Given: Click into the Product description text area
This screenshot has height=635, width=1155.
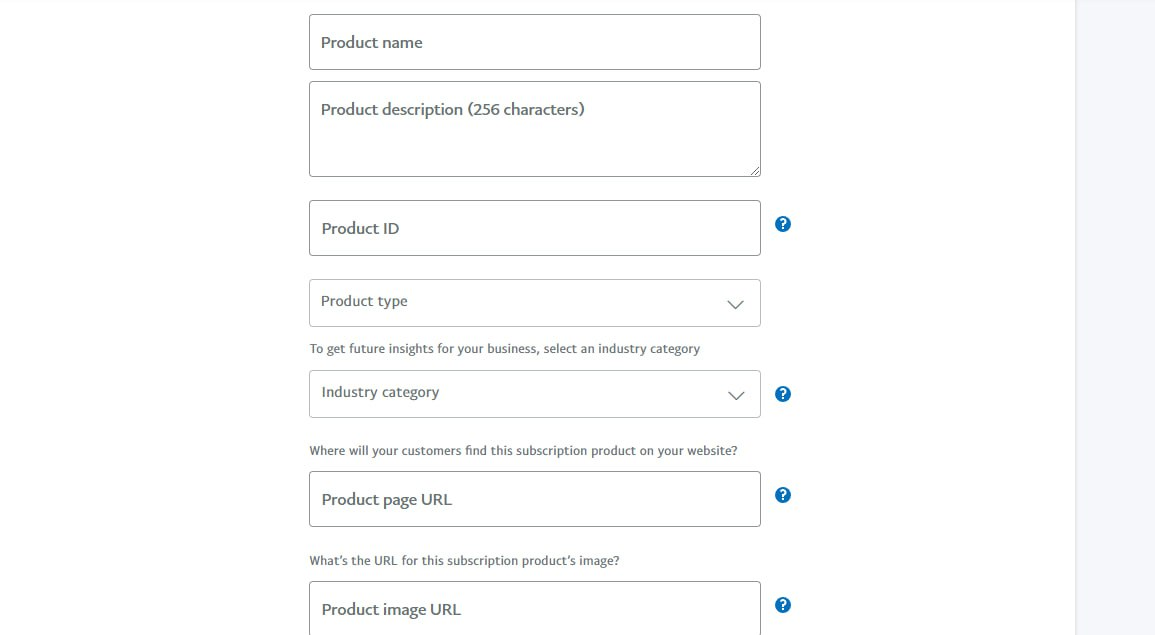Looking at the screenshot, I should click(x=534, y=140).
